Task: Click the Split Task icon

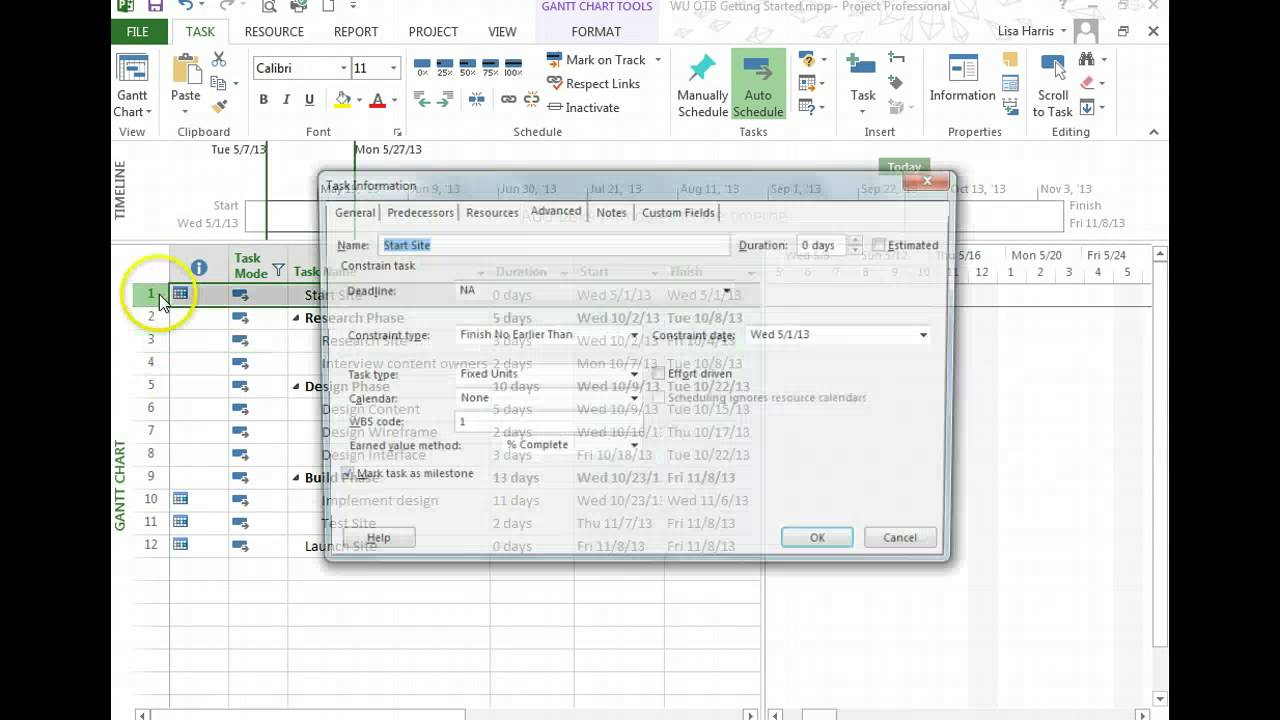Action: pos(476,99)
